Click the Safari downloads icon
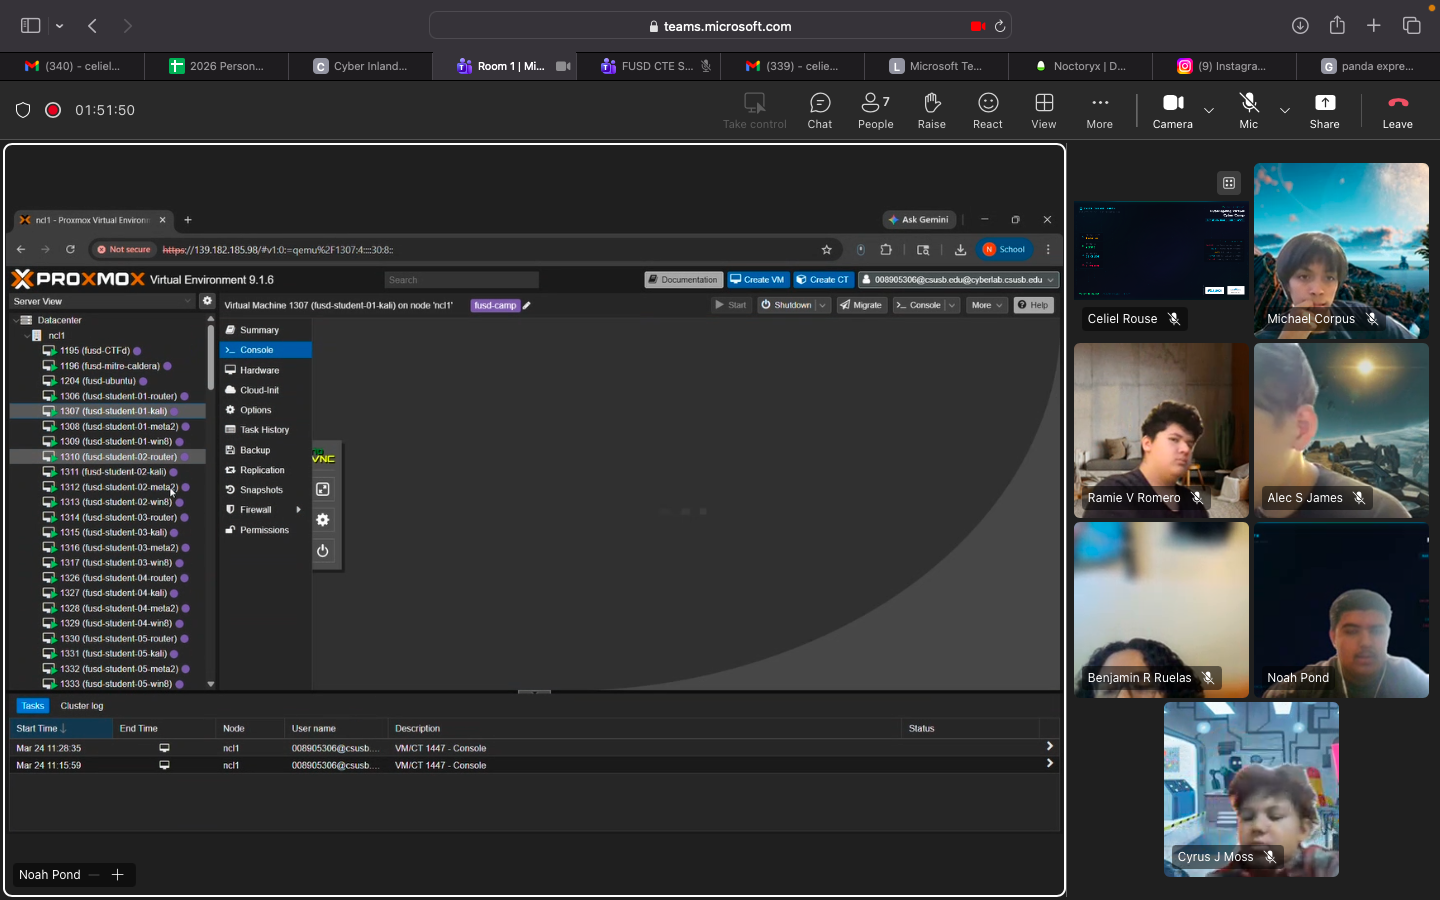 click(x=1300, y=26)
